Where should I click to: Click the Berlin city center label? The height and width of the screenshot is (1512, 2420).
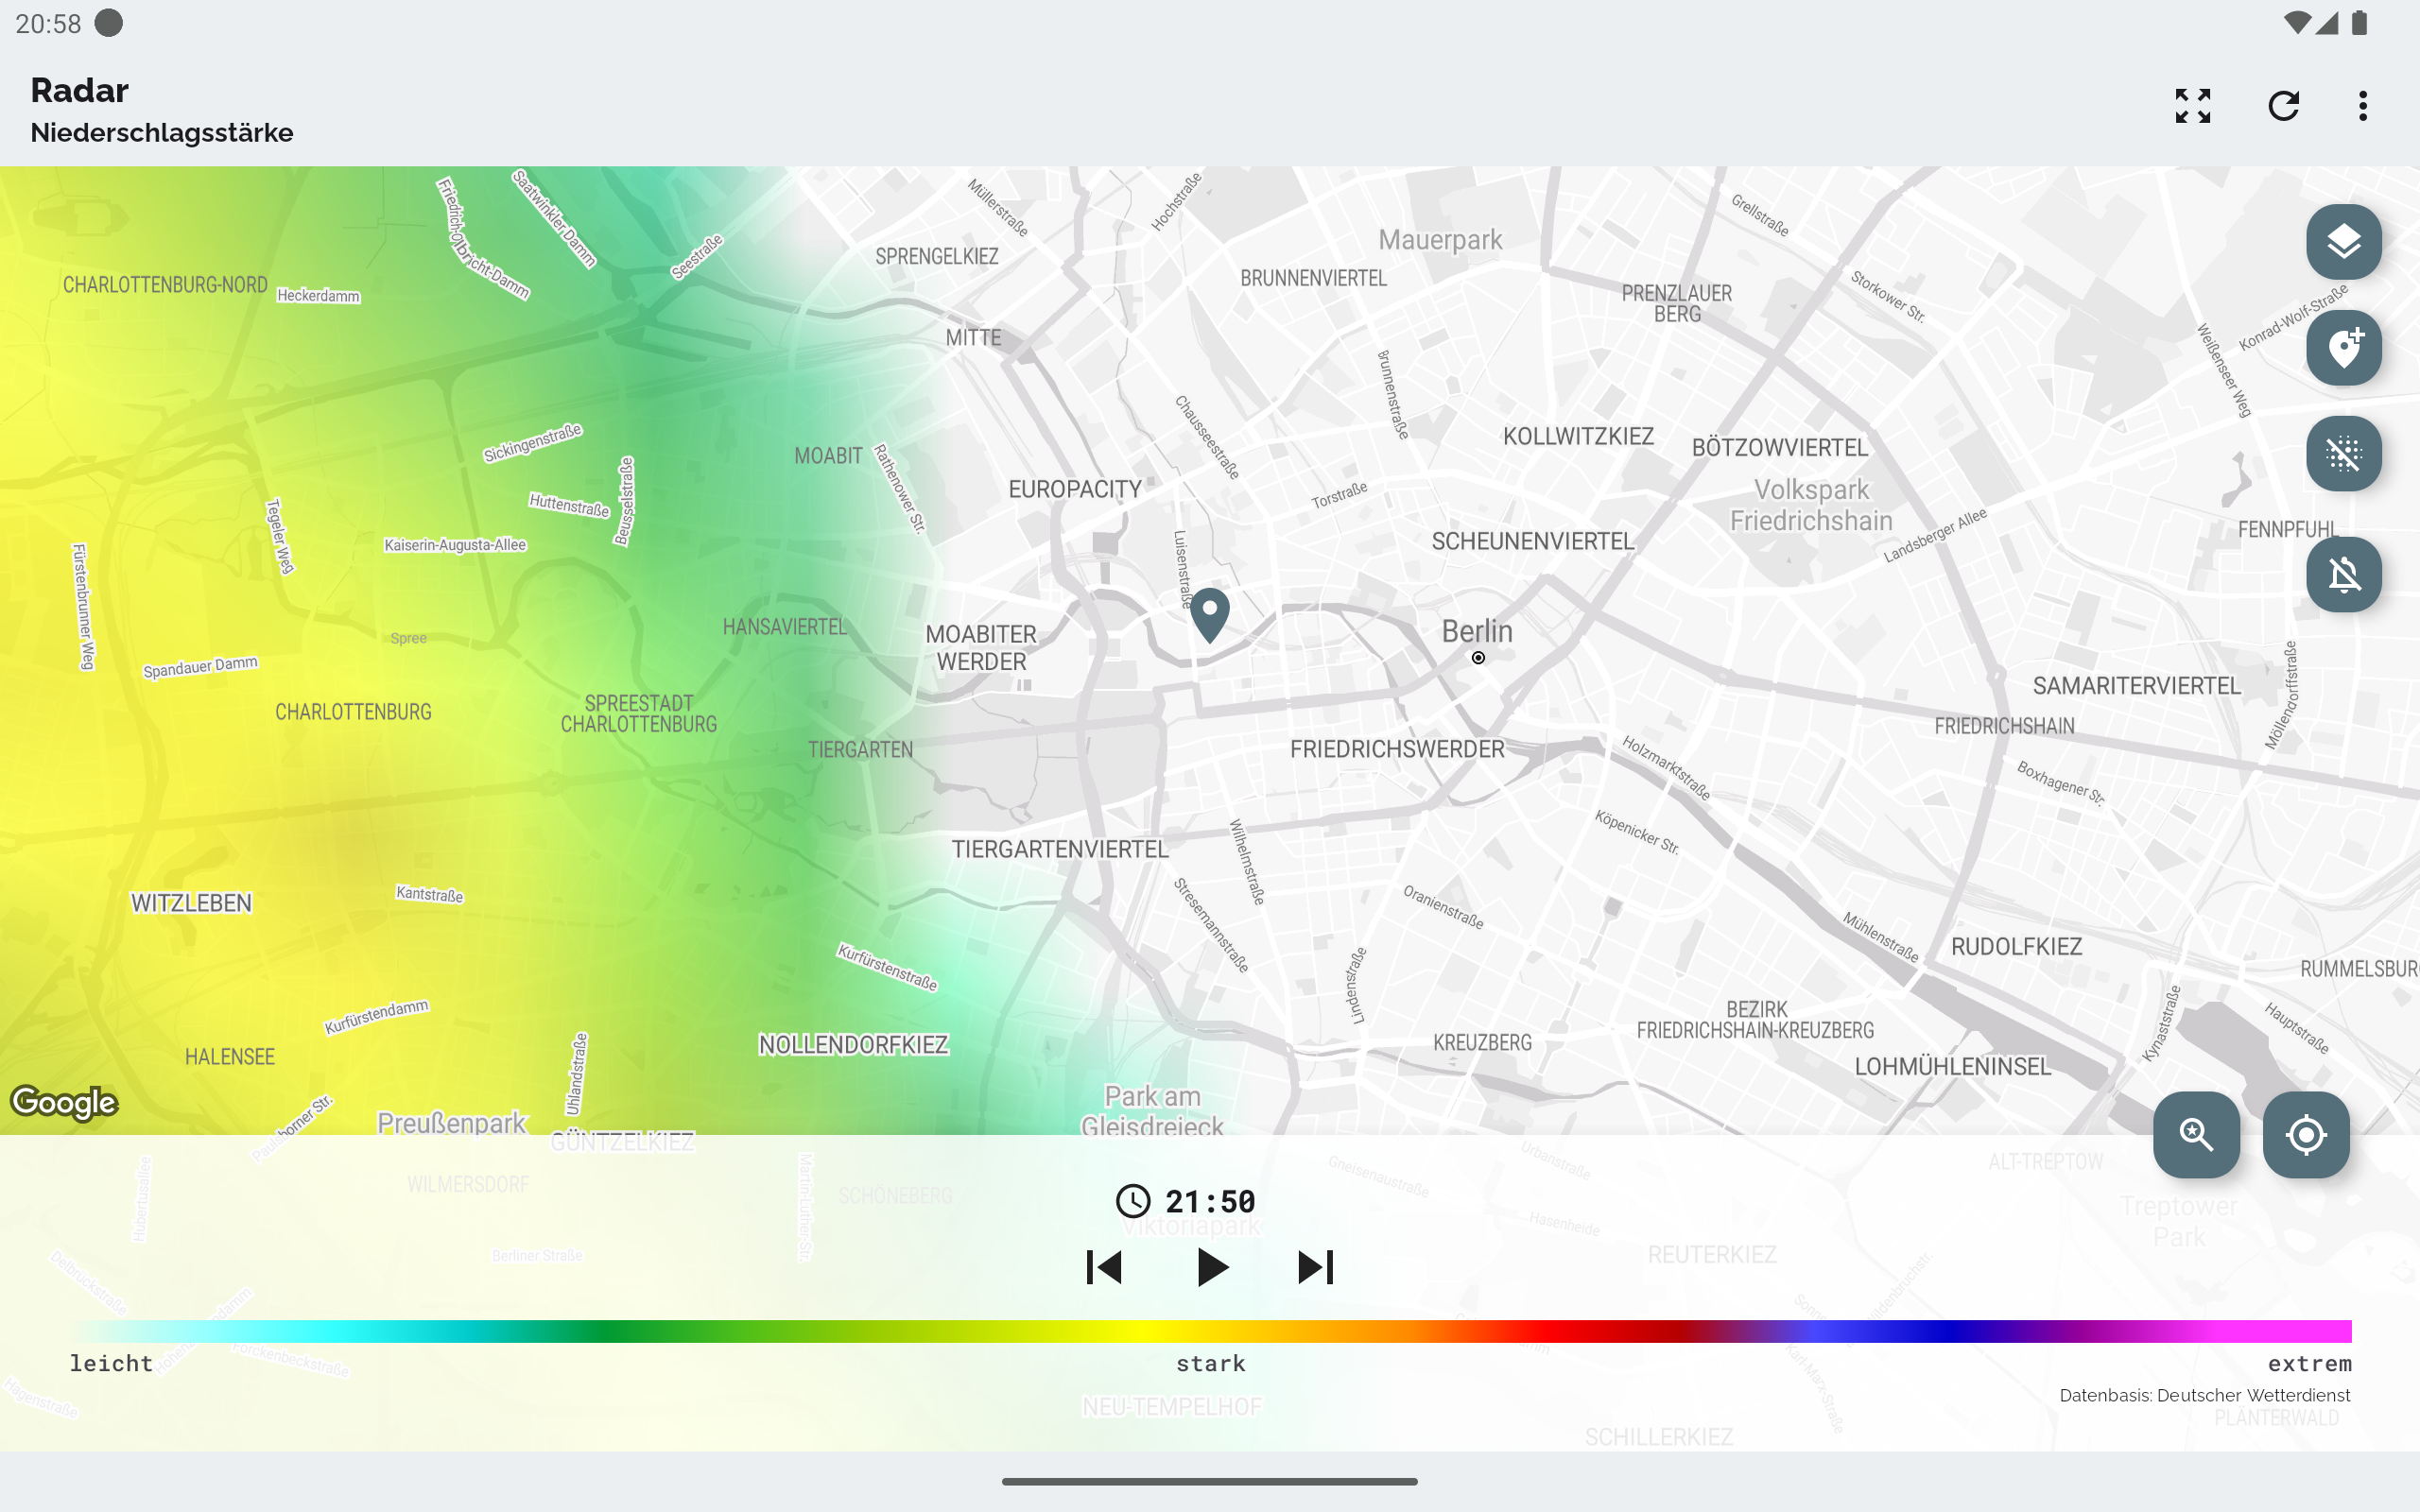(1476, 632)
